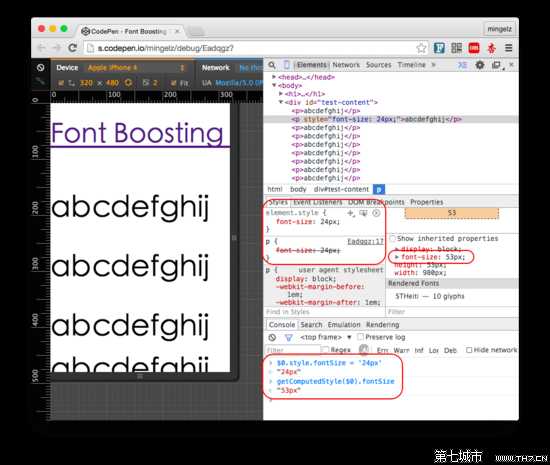Clear the console with the circle-slash icon
The height and width of the screenshot is (465, 550).
pos(272,337)
